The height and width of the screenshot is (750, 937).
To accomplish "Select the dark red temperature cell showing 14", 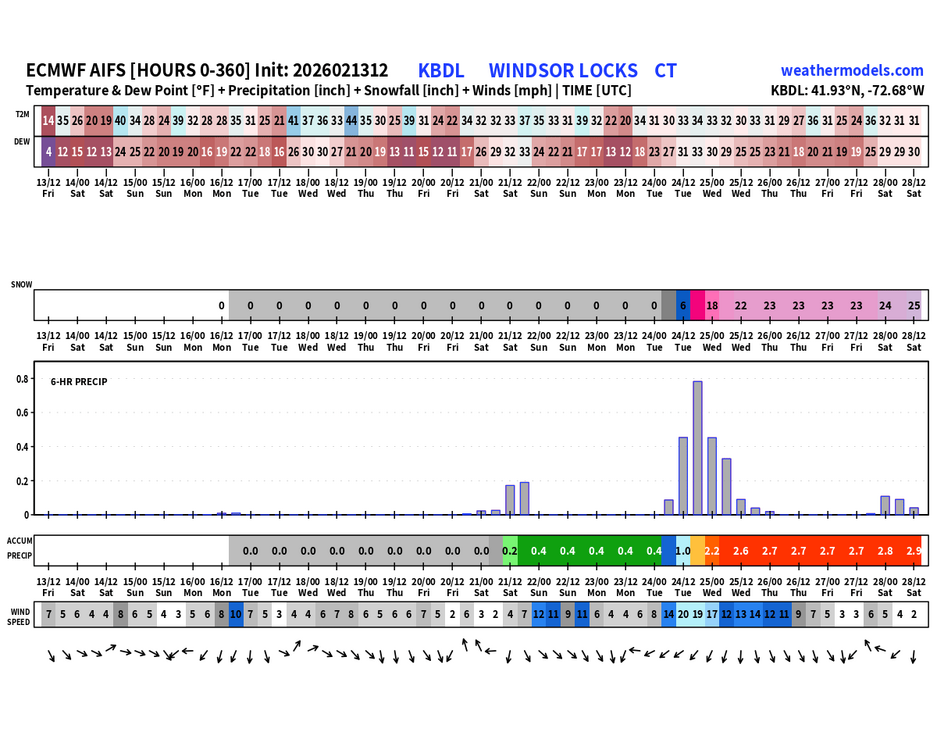I will [x=49, y=120].
